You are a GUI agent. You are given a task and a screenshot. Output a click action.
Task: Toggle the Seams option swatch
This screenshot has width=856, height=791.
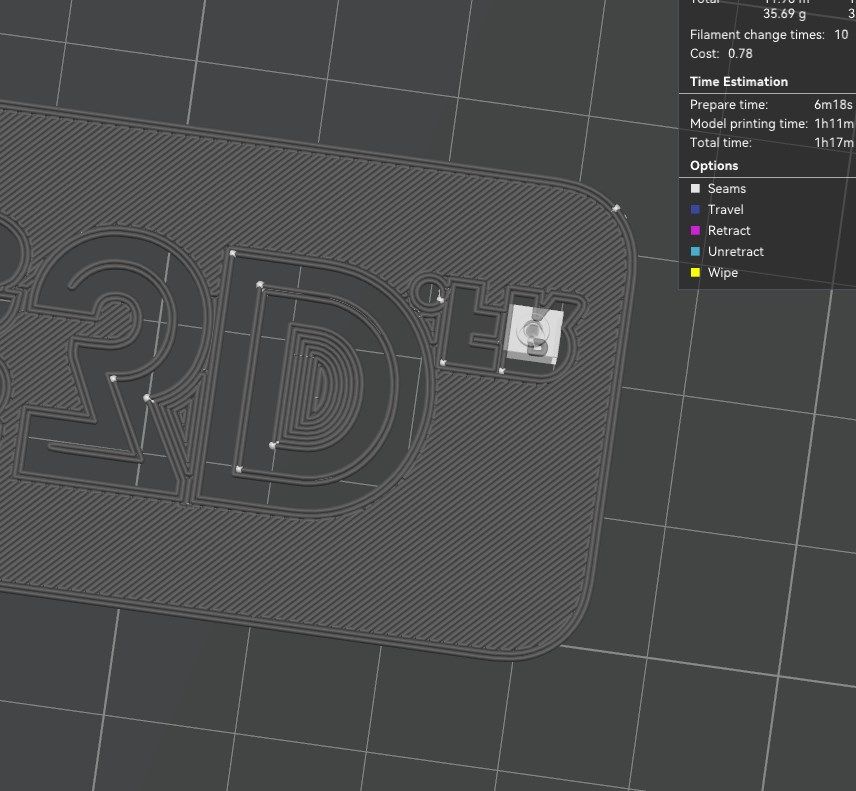pos(695,188)
